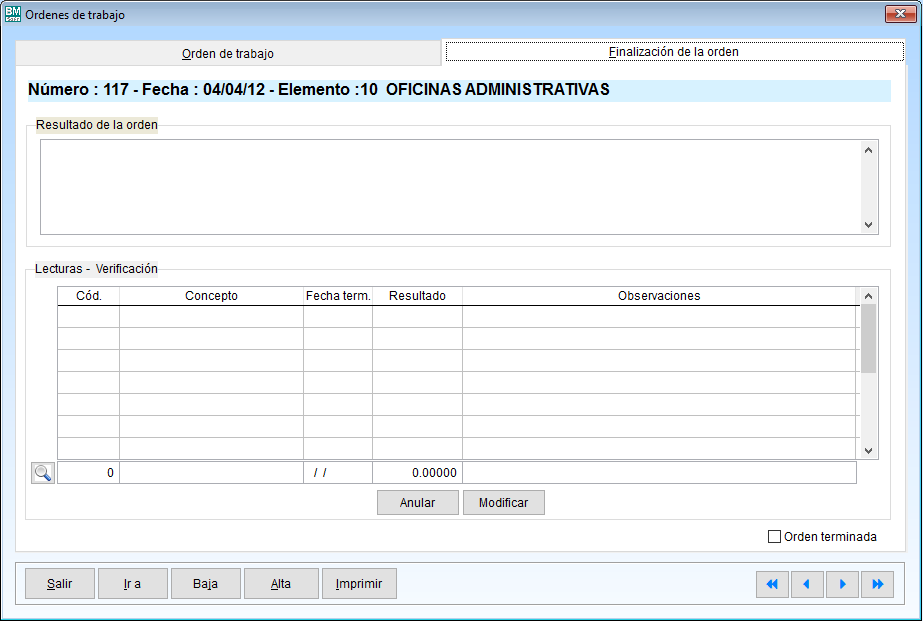923x621 pixels.
Task: Switch to the Orden de trabajo tab
Action: pyautogui.click(x=228, y=53)
